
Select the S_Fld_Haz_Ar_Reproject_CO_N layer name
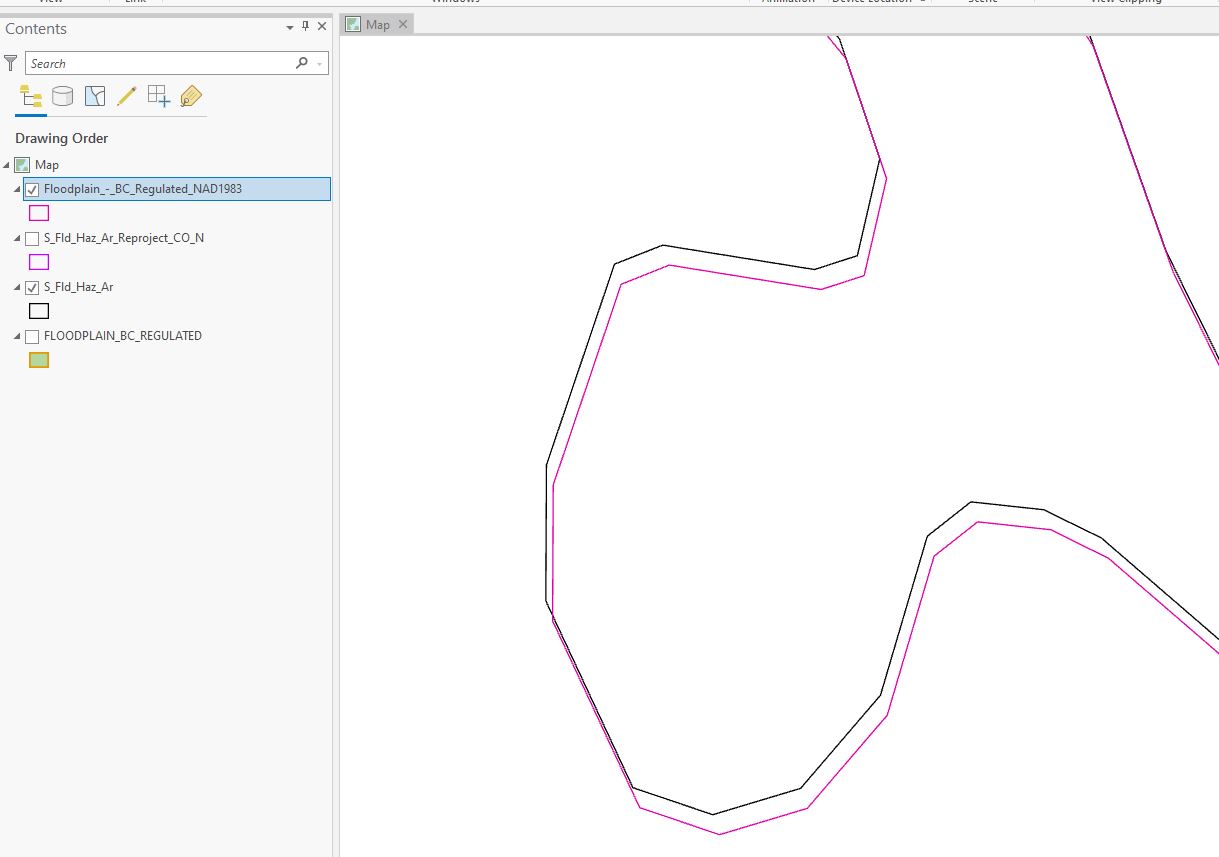pos(124,239)
